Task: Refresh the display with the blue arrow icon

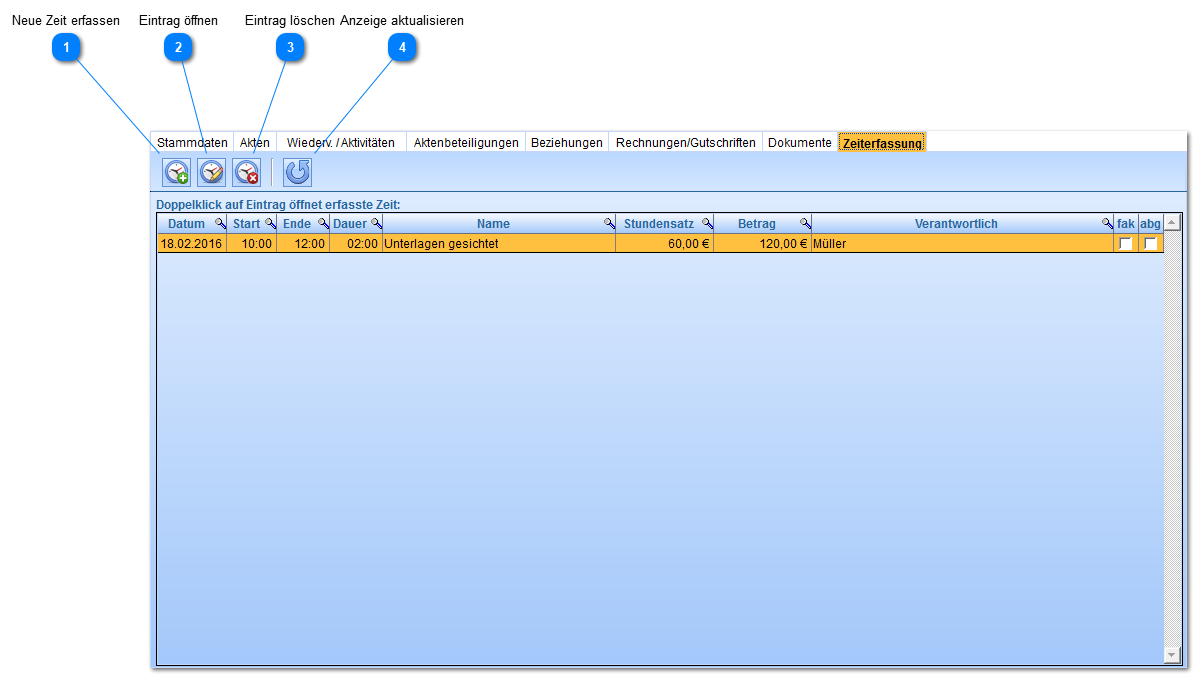Action: (x=297, y=173)
